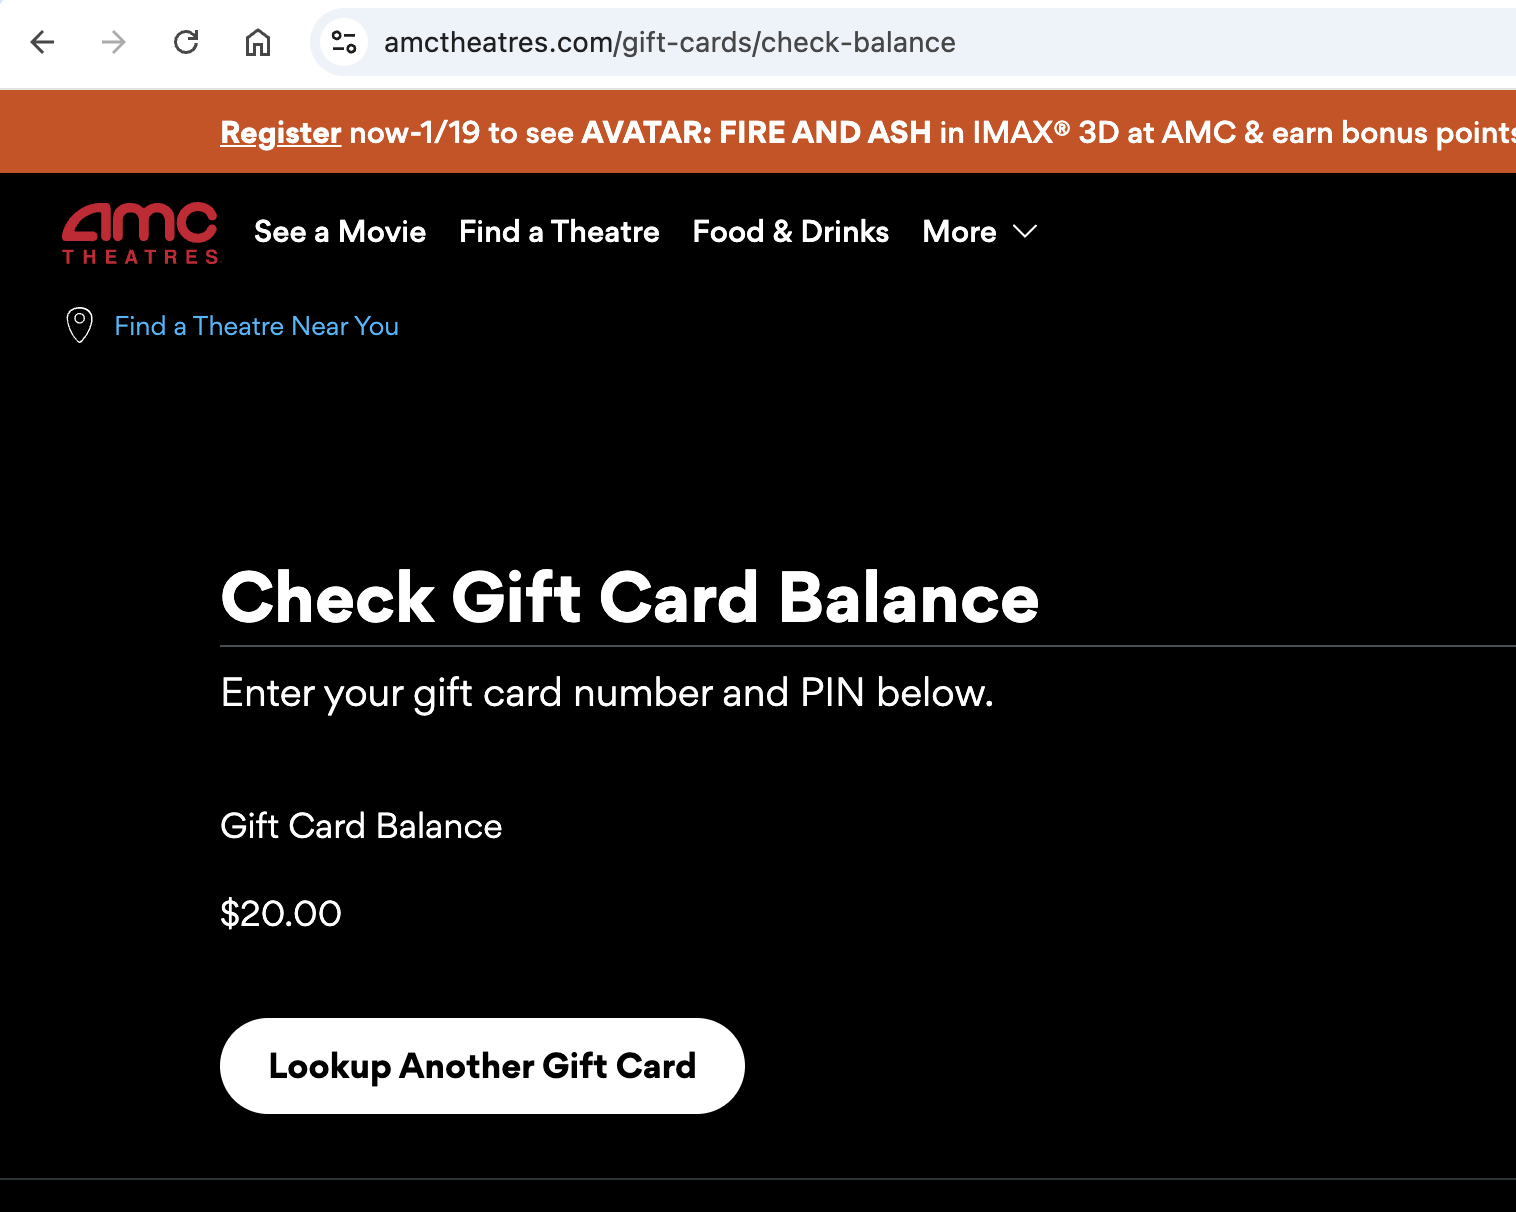
Task: Click the $20.00 balance amount
Action: 281,913
